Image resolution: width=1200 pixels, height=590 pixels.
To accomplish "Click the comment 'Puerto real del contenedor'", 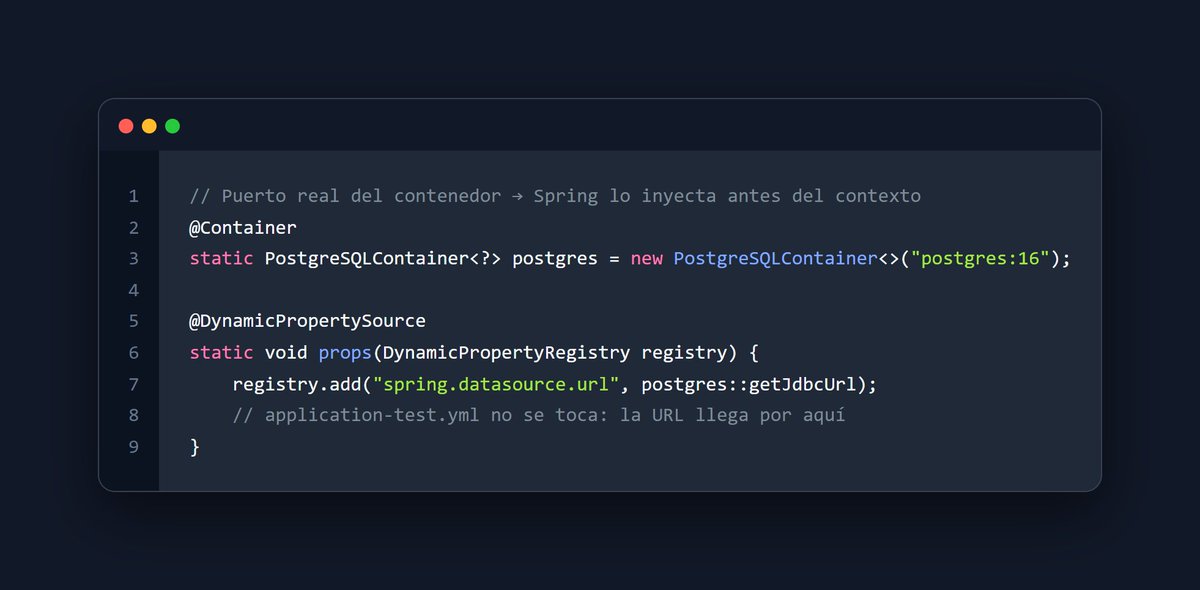I will pos(361,196).
